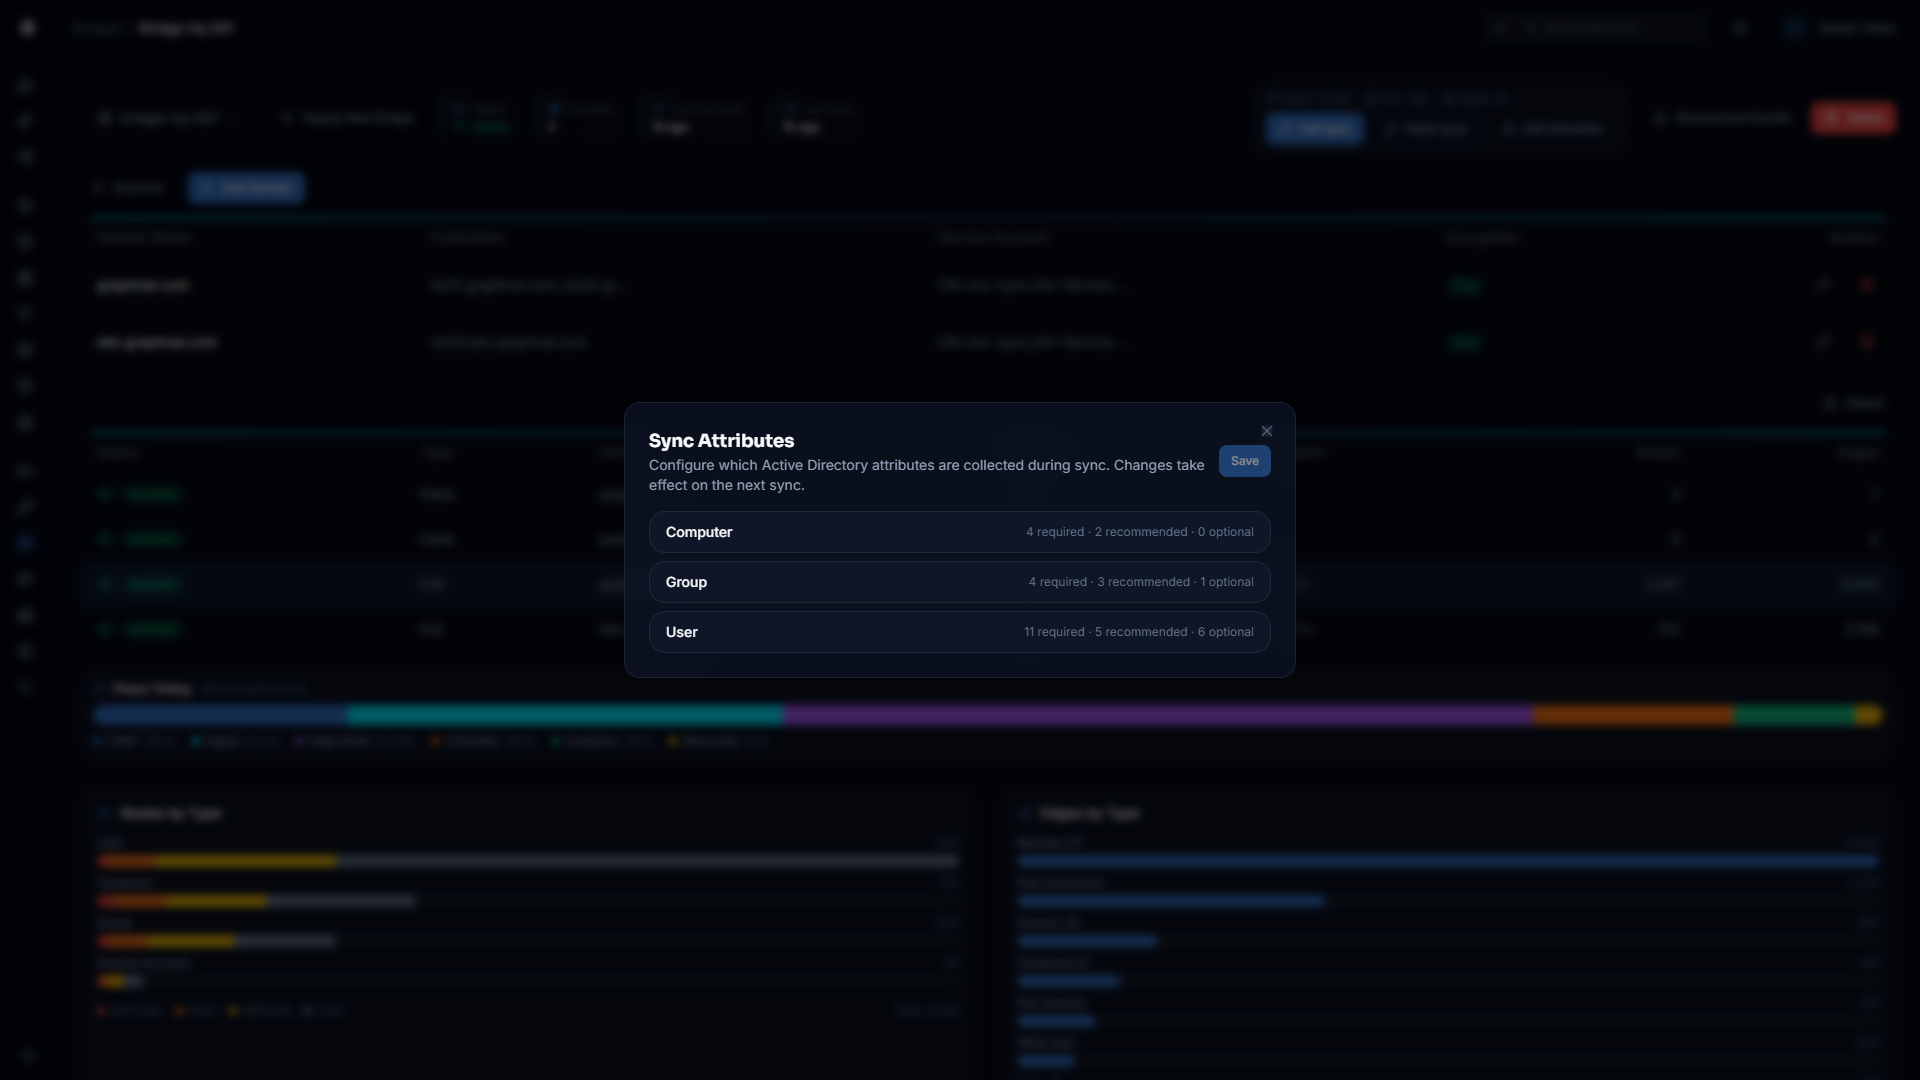Click the external-link icon on the graphmet.com row

coord(1822,285)
